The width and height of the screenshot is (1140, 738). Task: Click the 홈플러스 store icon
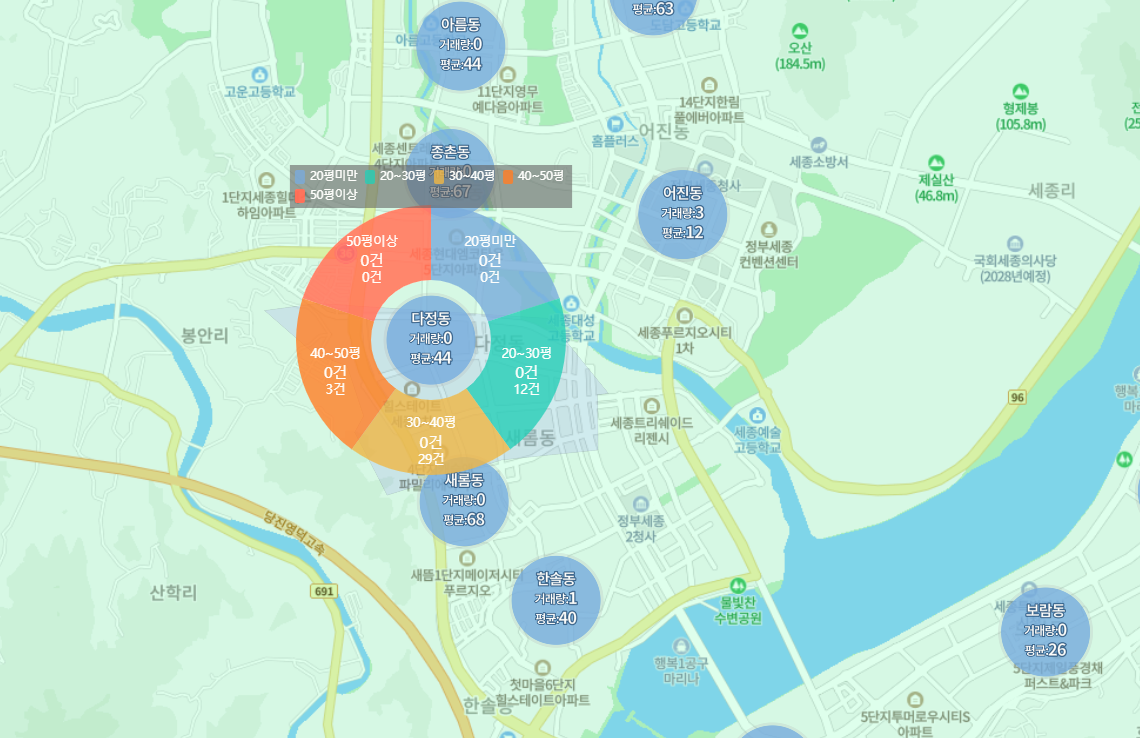[x=615, y=124]
